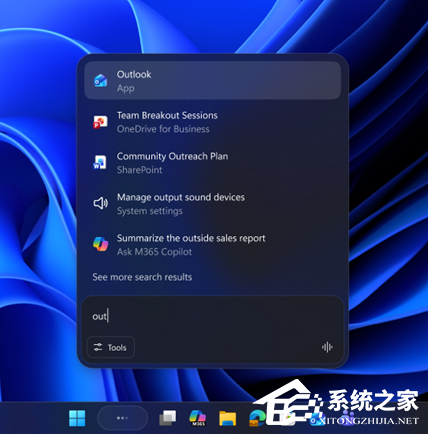Click the M365 Copilot result icon
This screenshot has height=434, width=428.
(x=100, y=244)
